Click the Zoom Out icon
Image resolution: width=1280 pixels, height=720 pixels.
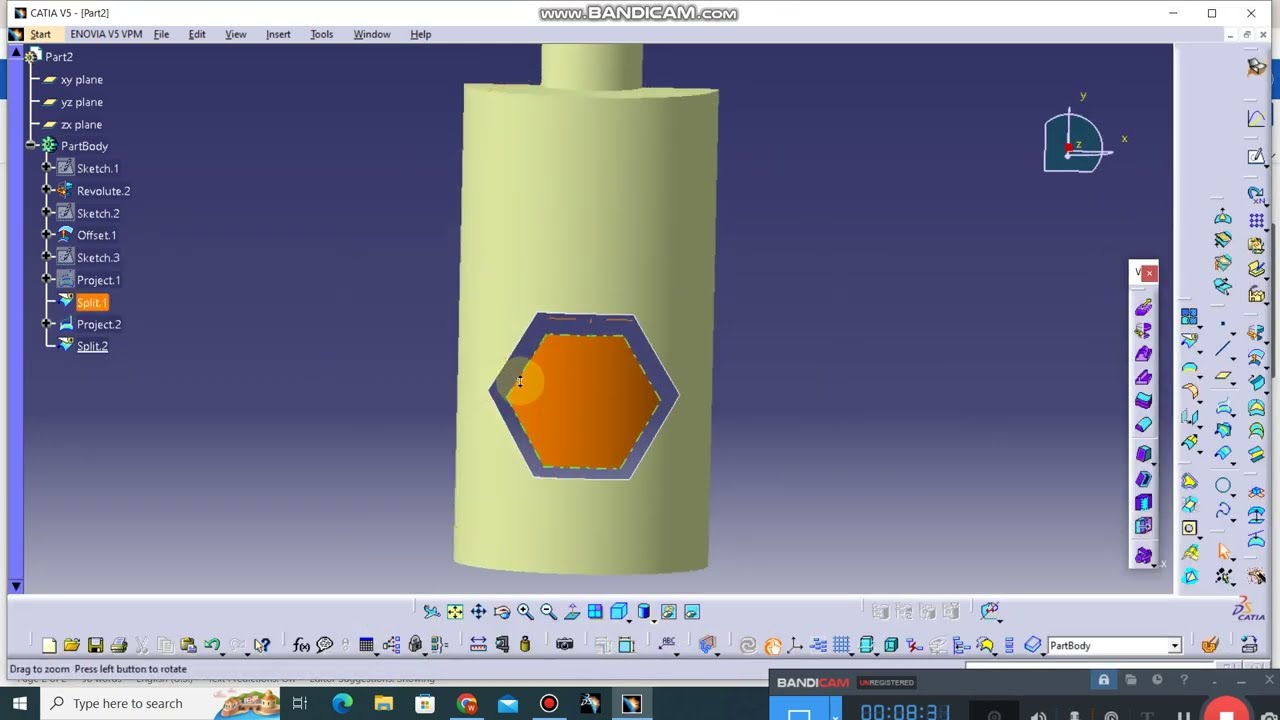[548, 612]
